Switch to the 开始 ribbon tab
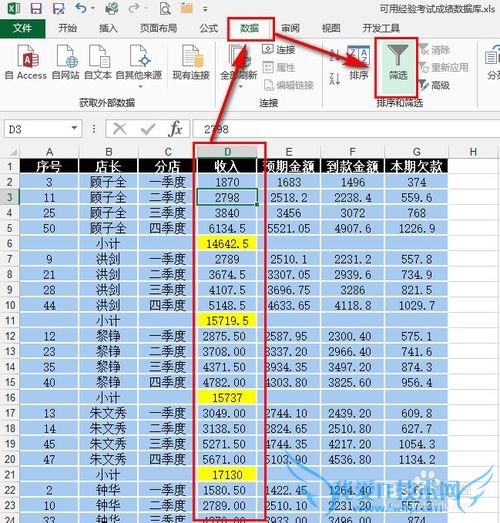The width and height of the screenshot is (500, 523). coord(67,28)
